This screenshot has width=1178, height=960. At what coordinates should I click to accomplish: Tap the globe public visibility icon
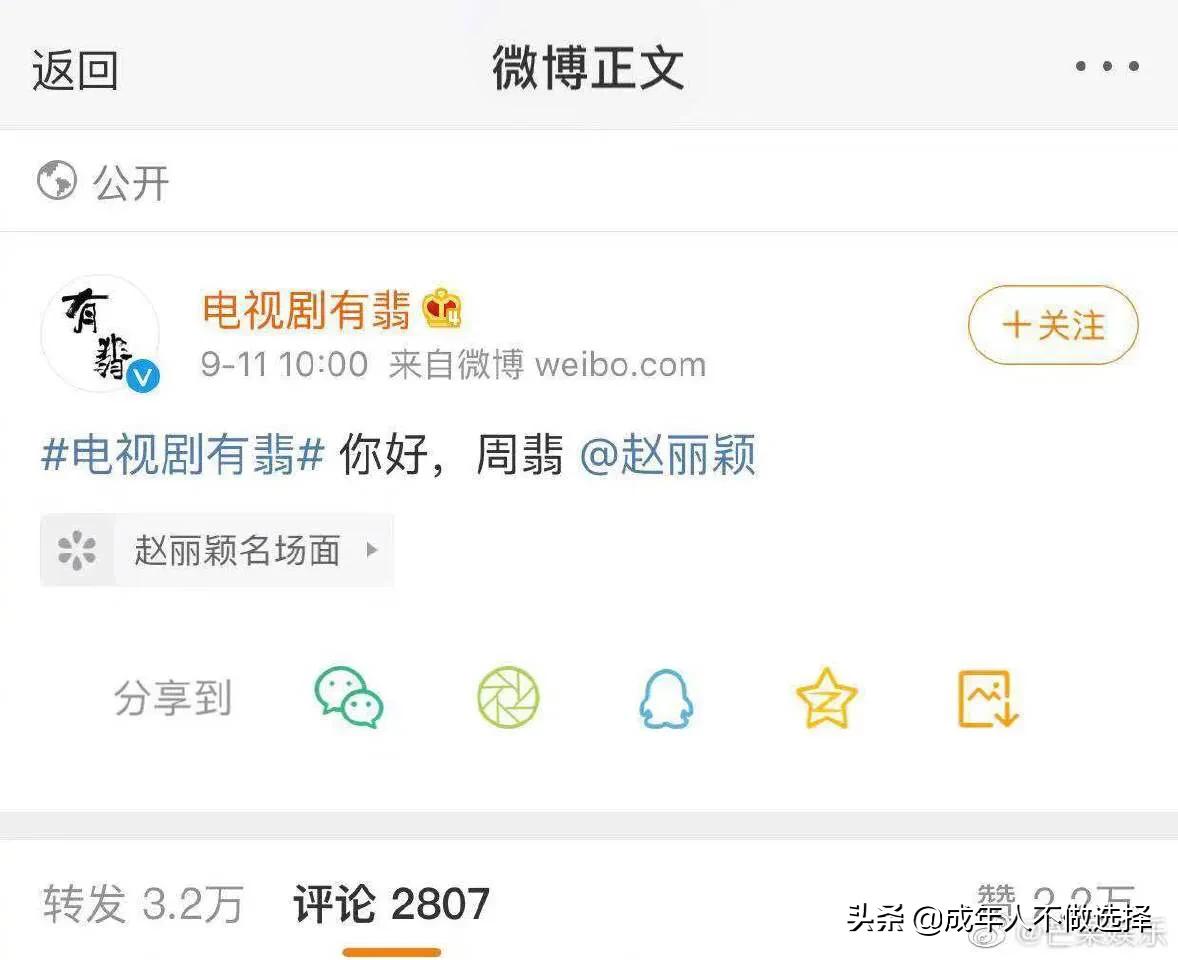57,180
